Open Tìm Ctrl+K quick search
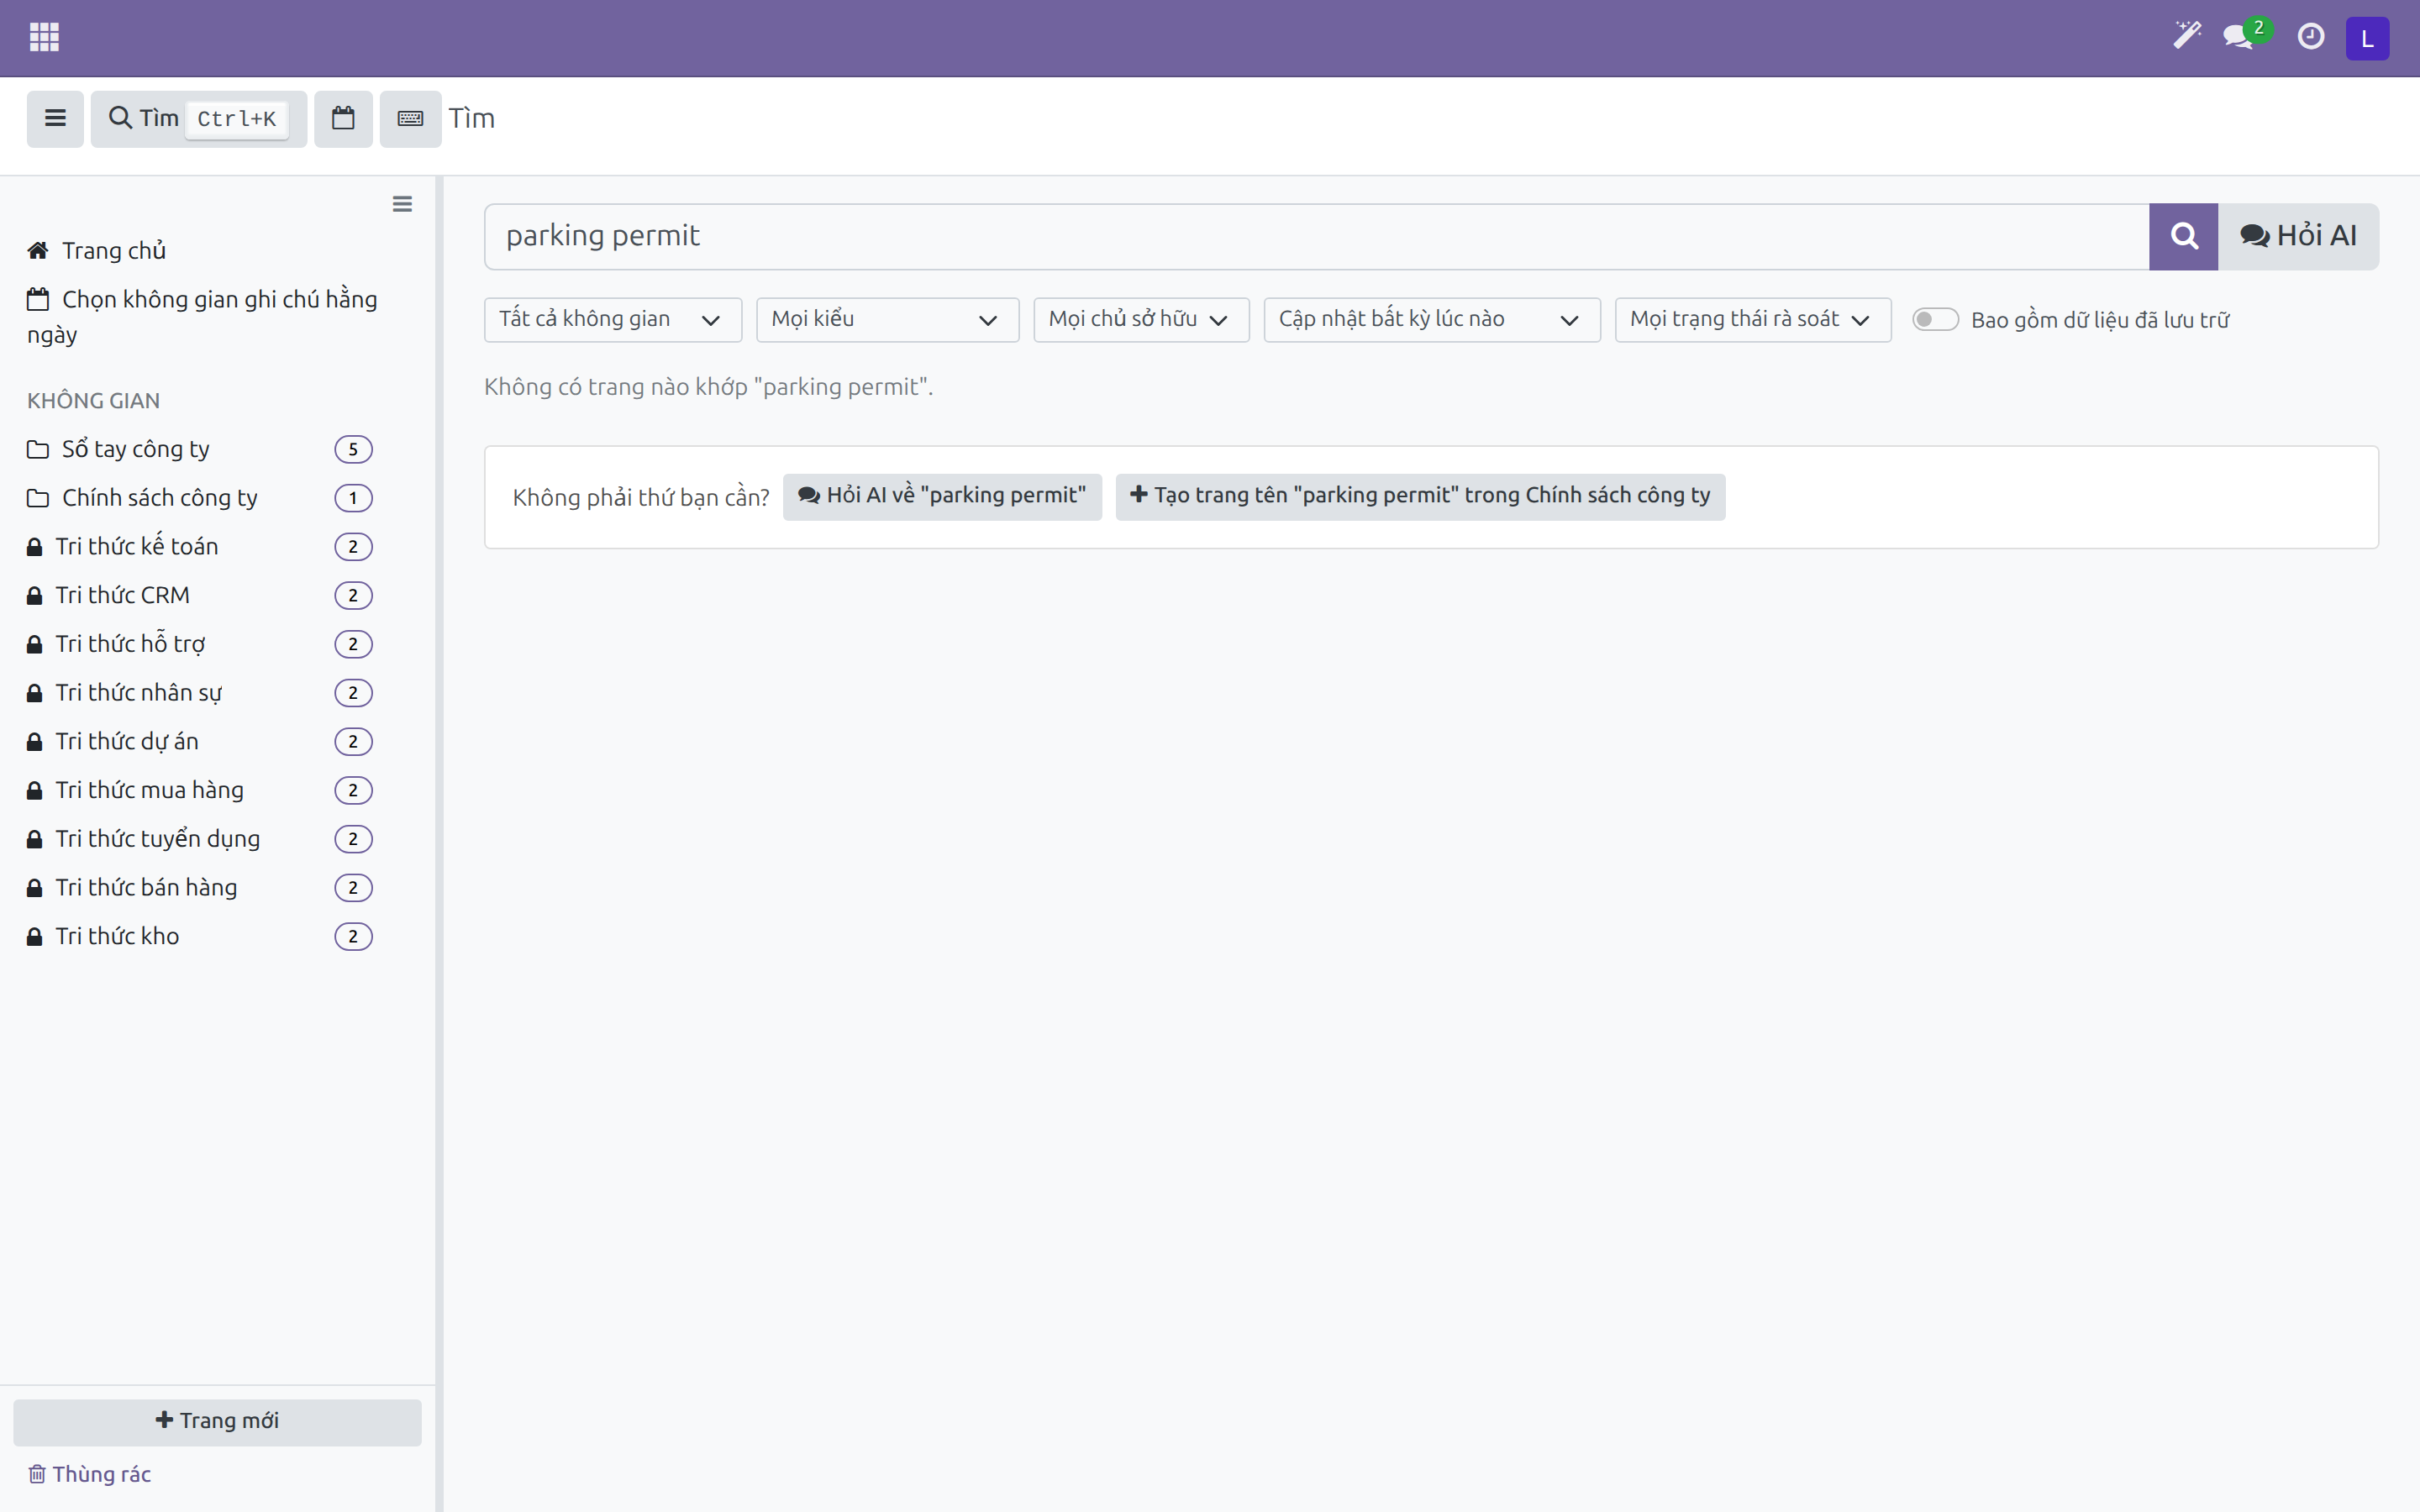2420x1512 pixels. tap(198, 118)
